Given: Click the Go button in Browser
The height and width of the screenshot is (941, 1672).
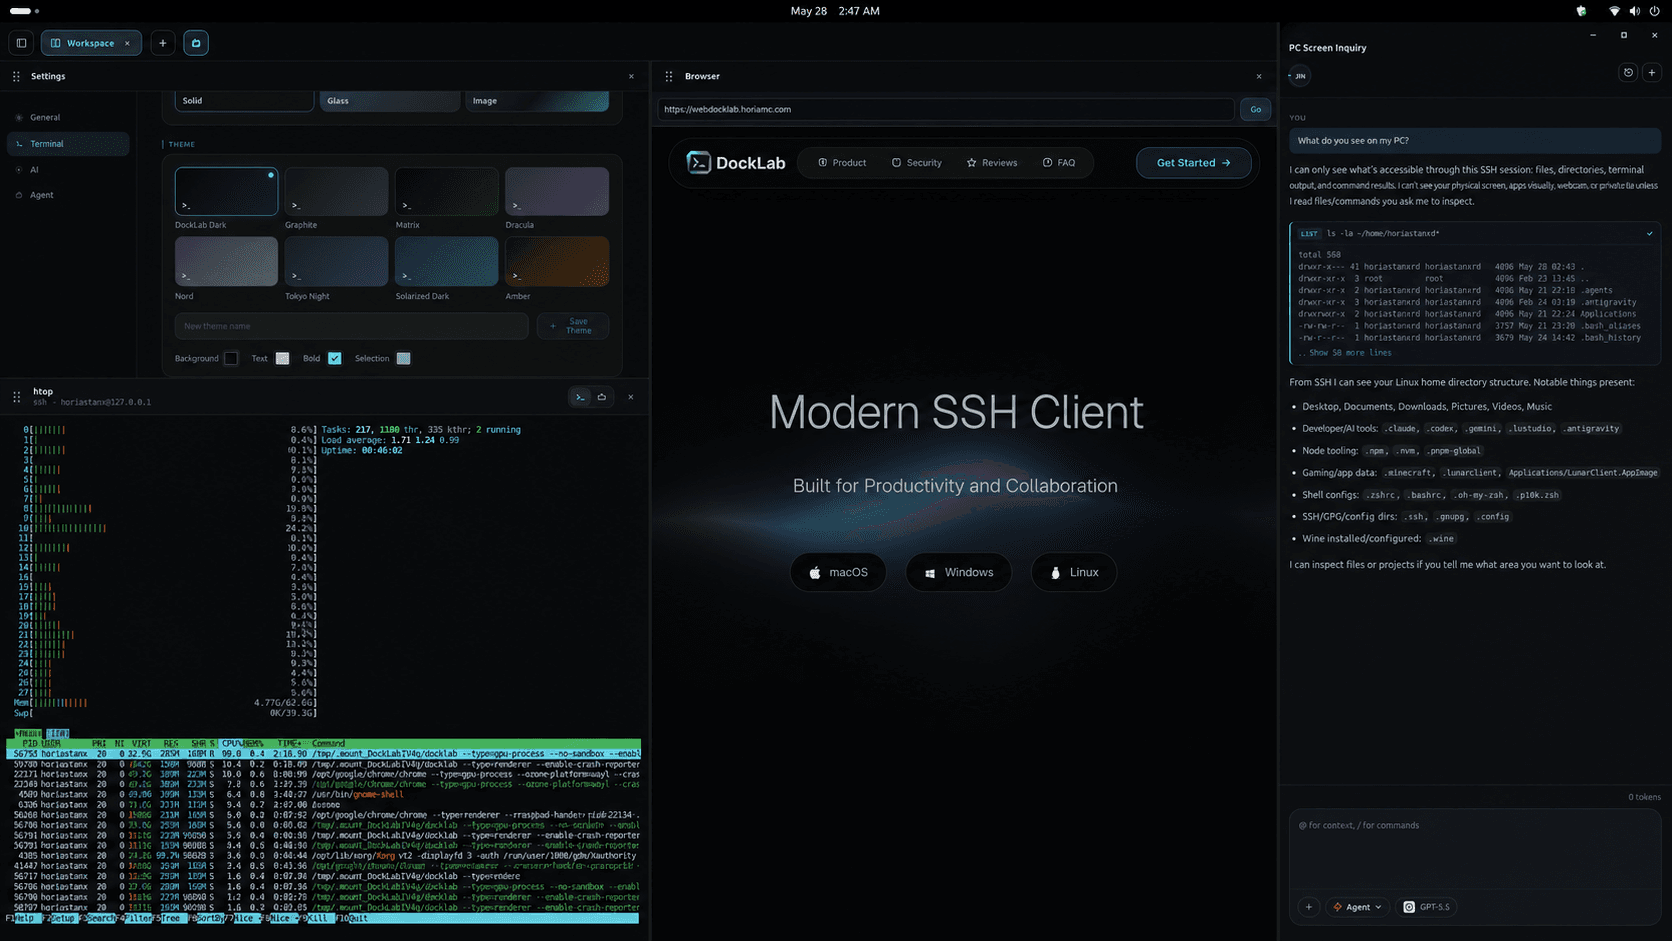Looking at the screenshot, I should pos(1256,109).
